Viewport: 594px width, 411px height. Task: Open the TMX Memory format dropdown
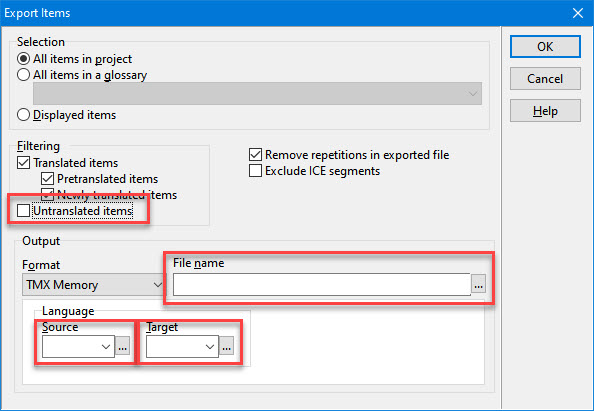[x=94, y=284]
